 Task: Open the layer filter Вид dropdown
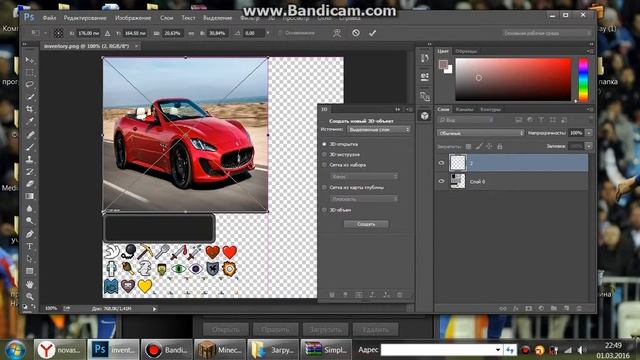click(x=465, y=120)
